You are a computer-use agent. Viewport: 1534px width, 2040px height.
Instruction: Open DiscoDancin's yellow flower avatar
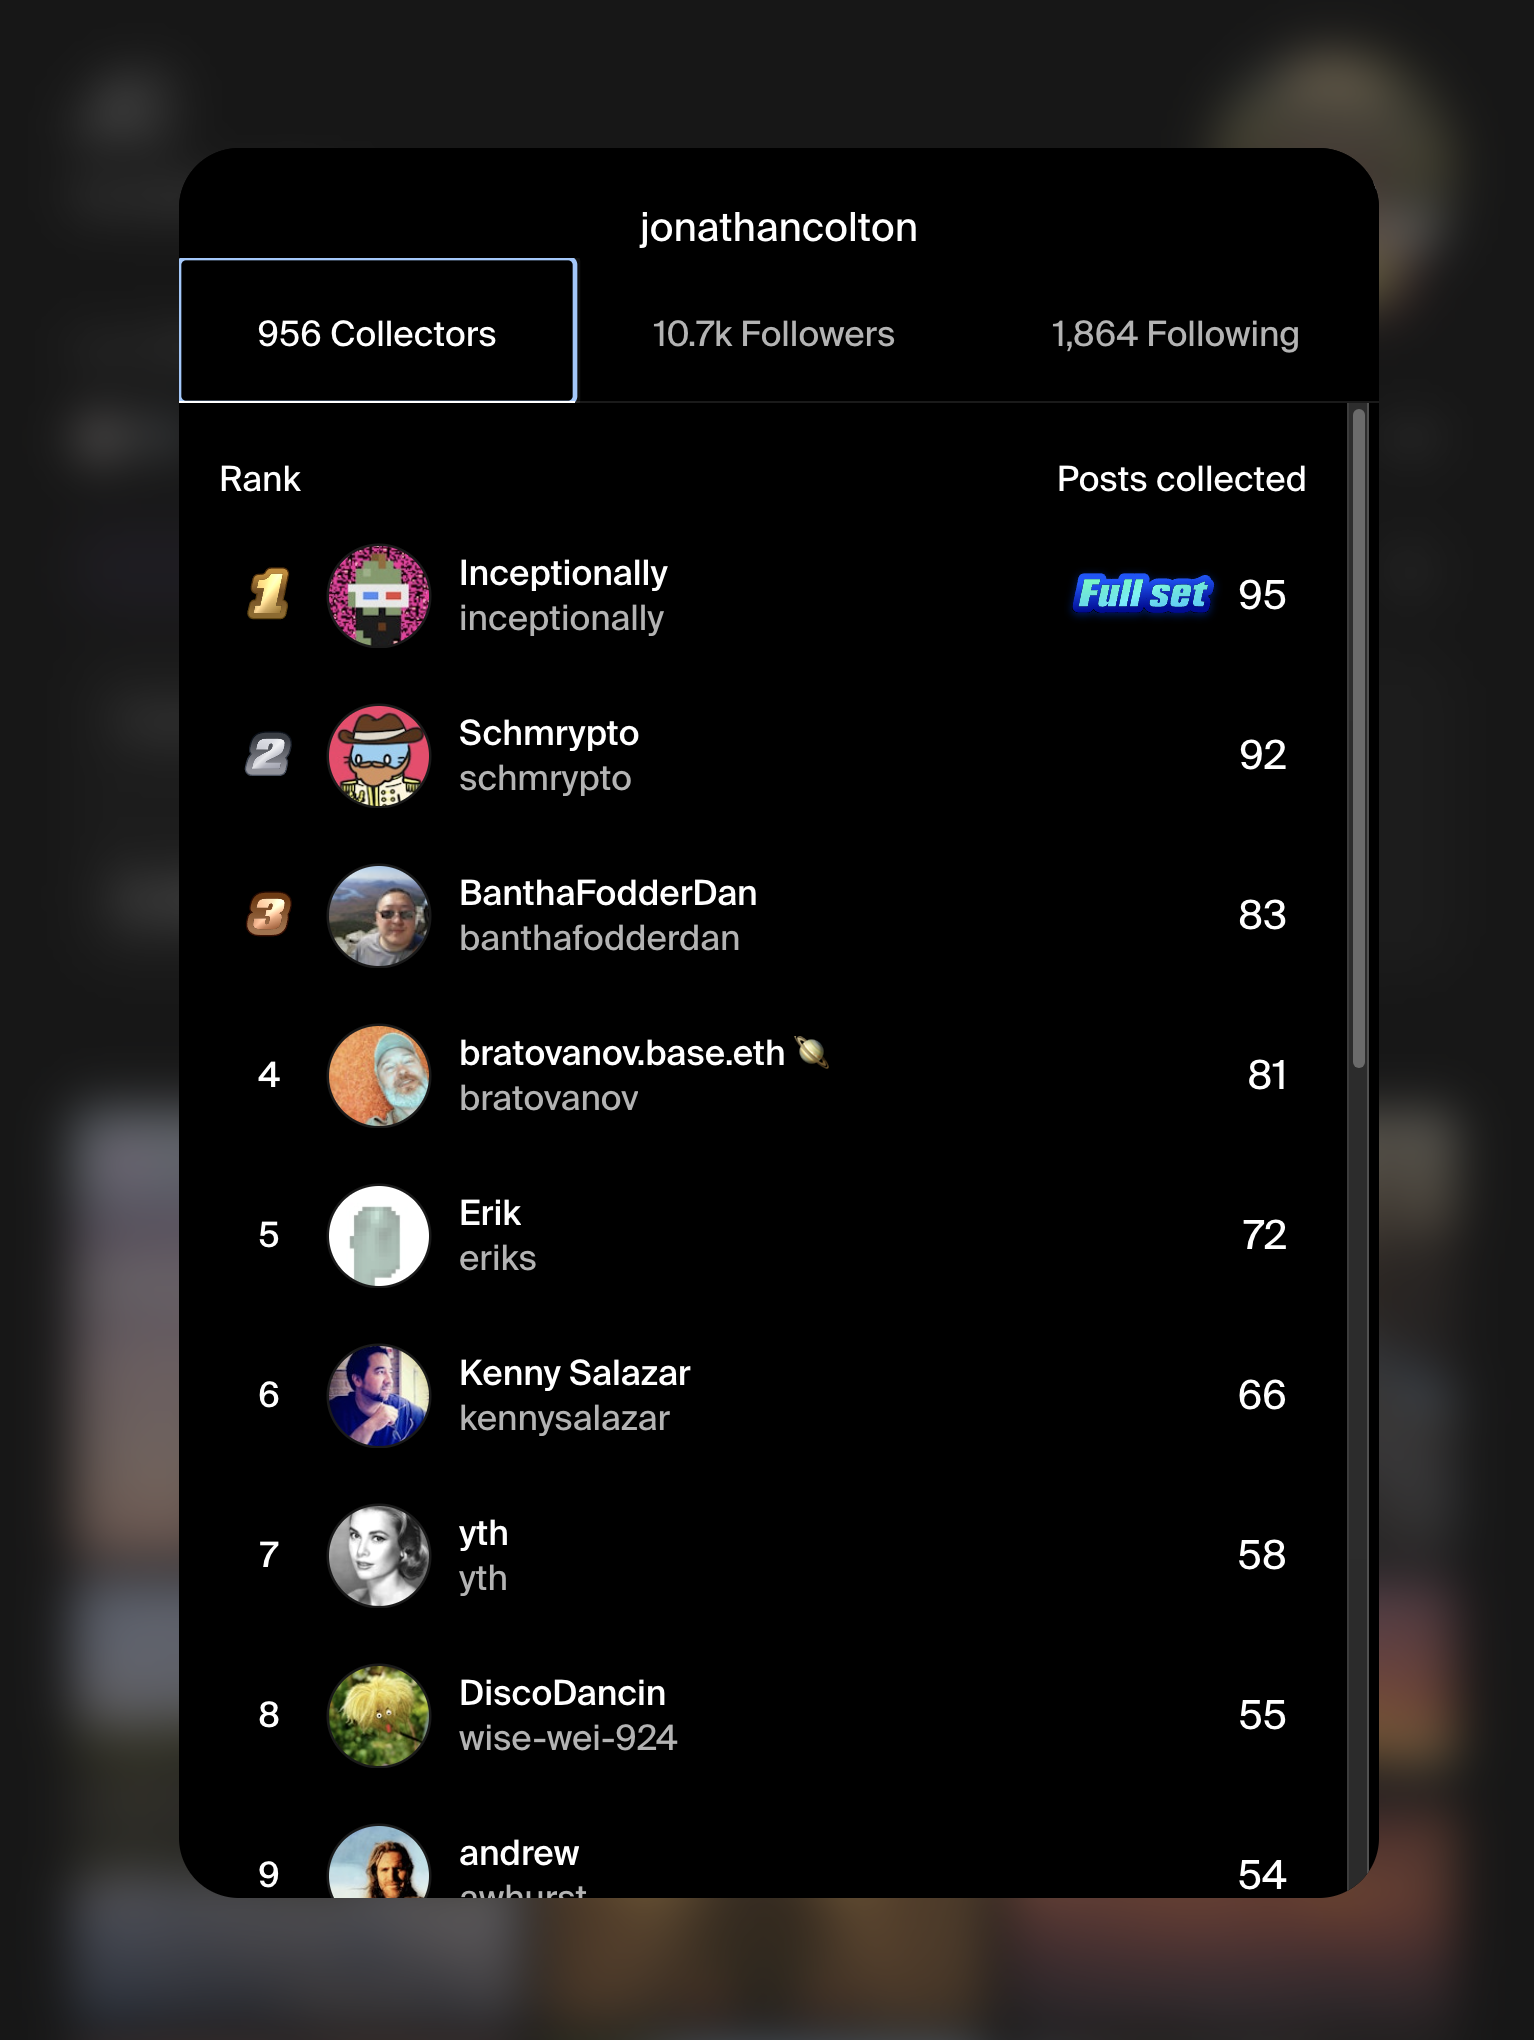click(379, 1716)
